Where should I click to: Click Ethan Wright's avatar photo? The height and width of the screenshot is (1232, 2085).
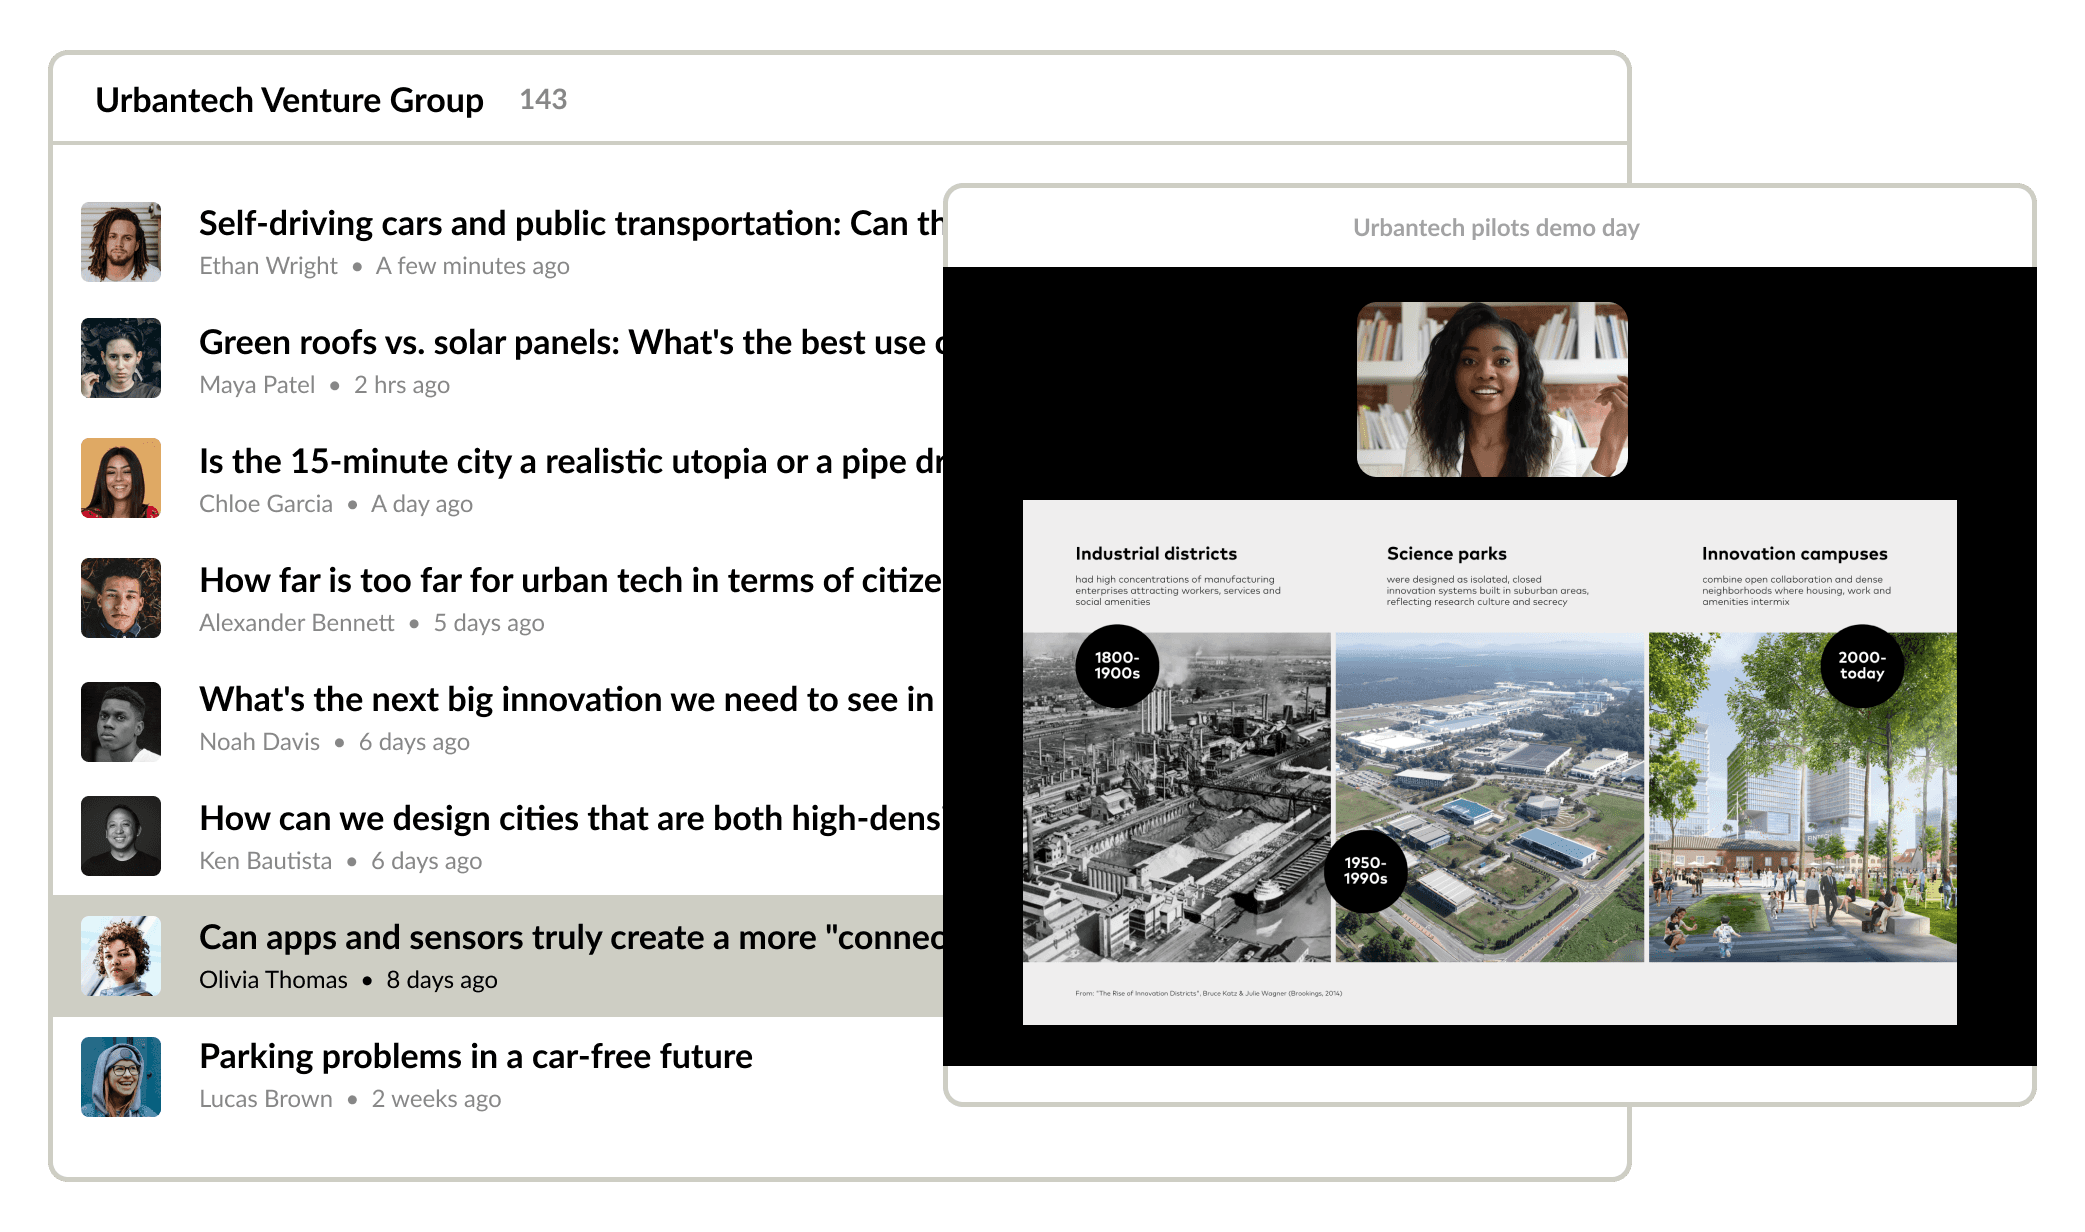121,242
